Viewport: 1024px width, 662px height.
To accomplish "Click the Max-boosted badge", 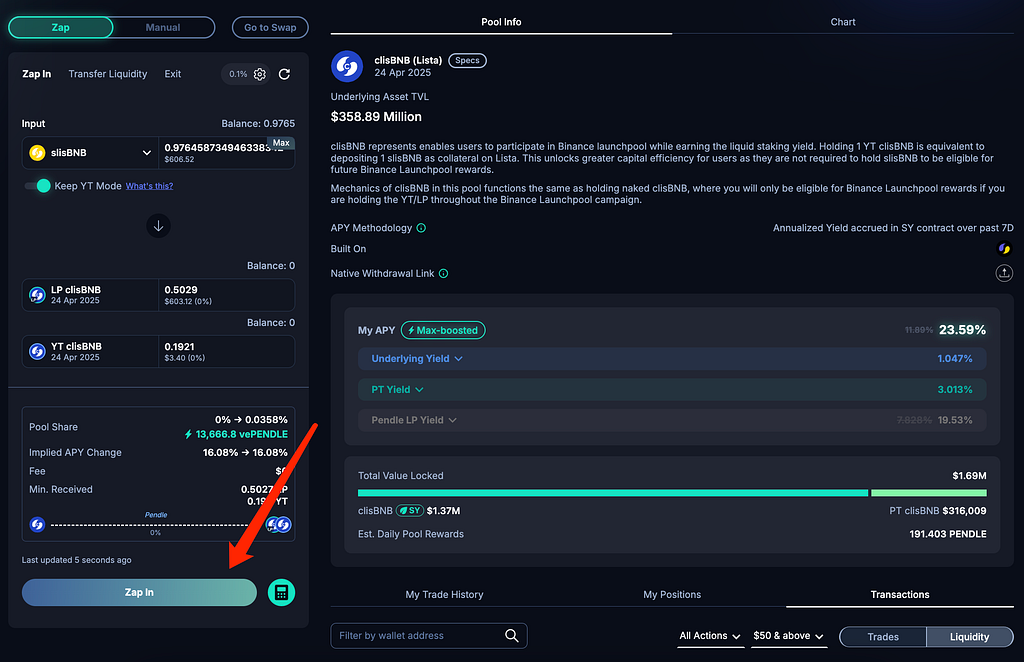I will 443,330.
